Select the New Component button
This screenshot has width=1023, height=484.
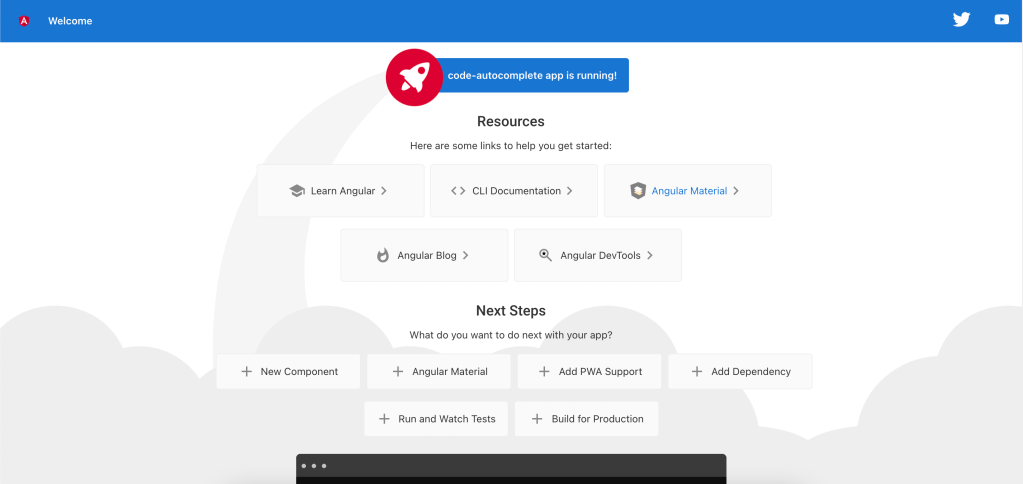(x=289, y=371)
